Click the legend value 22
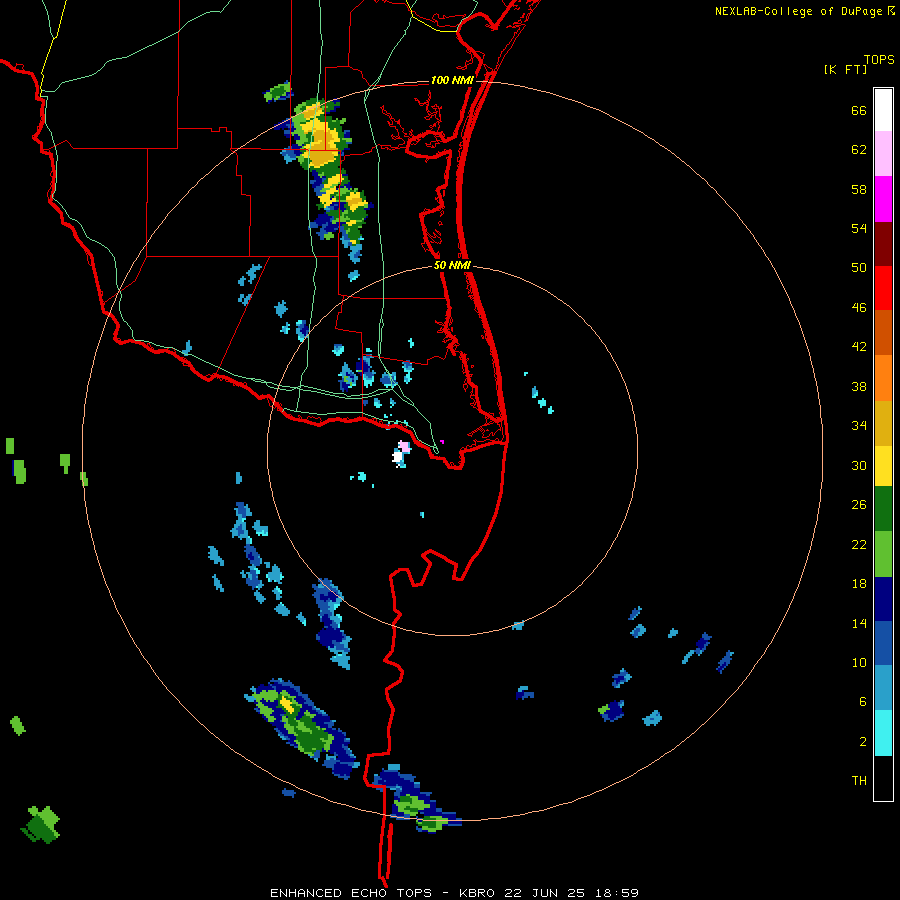 (x=859, y=544)
